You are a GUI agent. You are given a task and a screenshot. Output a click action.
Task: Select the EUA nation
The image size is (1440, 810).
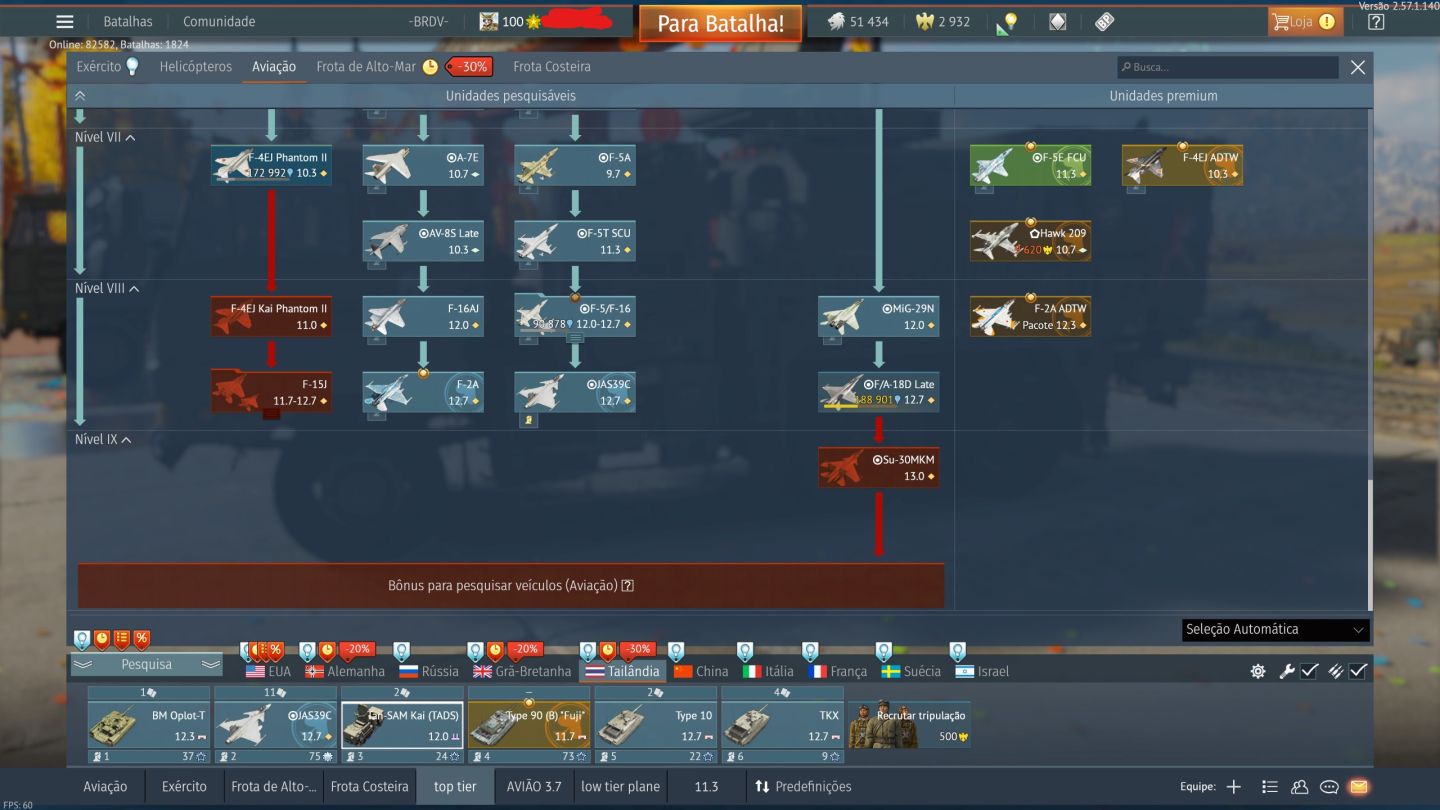[x=269, y=671]
